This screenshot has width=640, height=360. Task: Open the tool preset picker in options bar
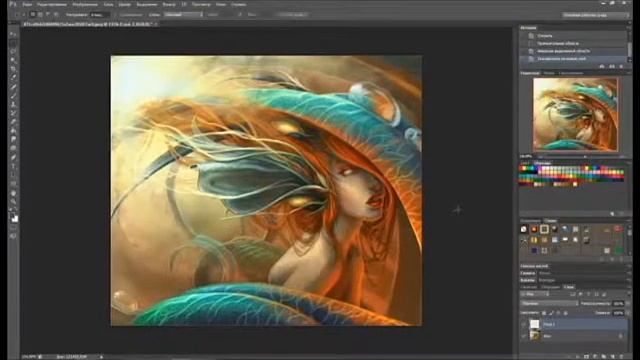[19, 14]
